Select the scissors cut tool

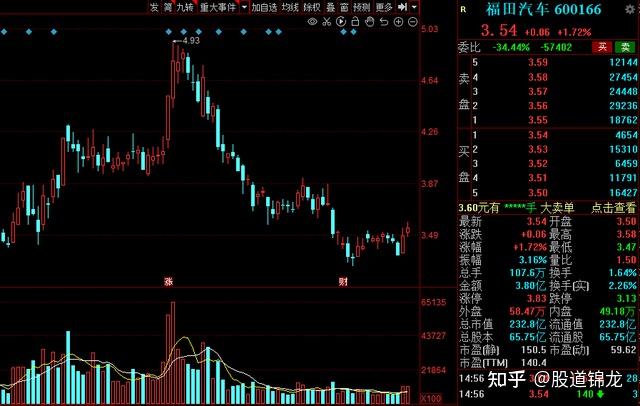tap(327, 22)
